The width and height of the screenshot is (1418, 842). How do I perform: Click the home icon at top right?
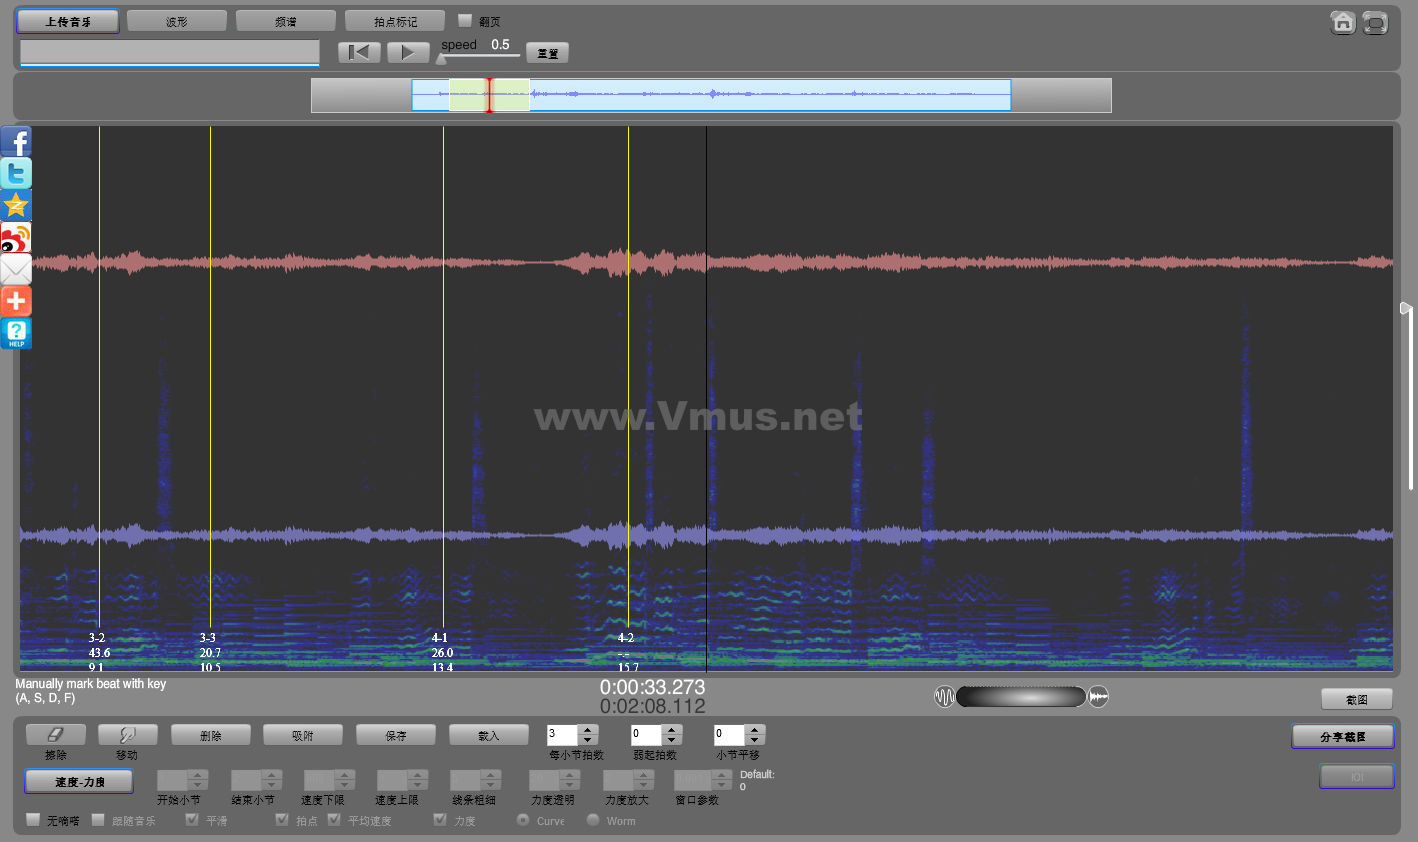tap(1342, 22)
